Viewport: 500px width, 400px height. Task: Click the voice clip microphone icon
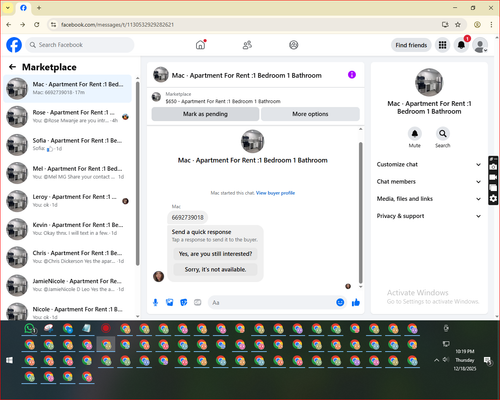pyautogui.click(x=155, y=302)
